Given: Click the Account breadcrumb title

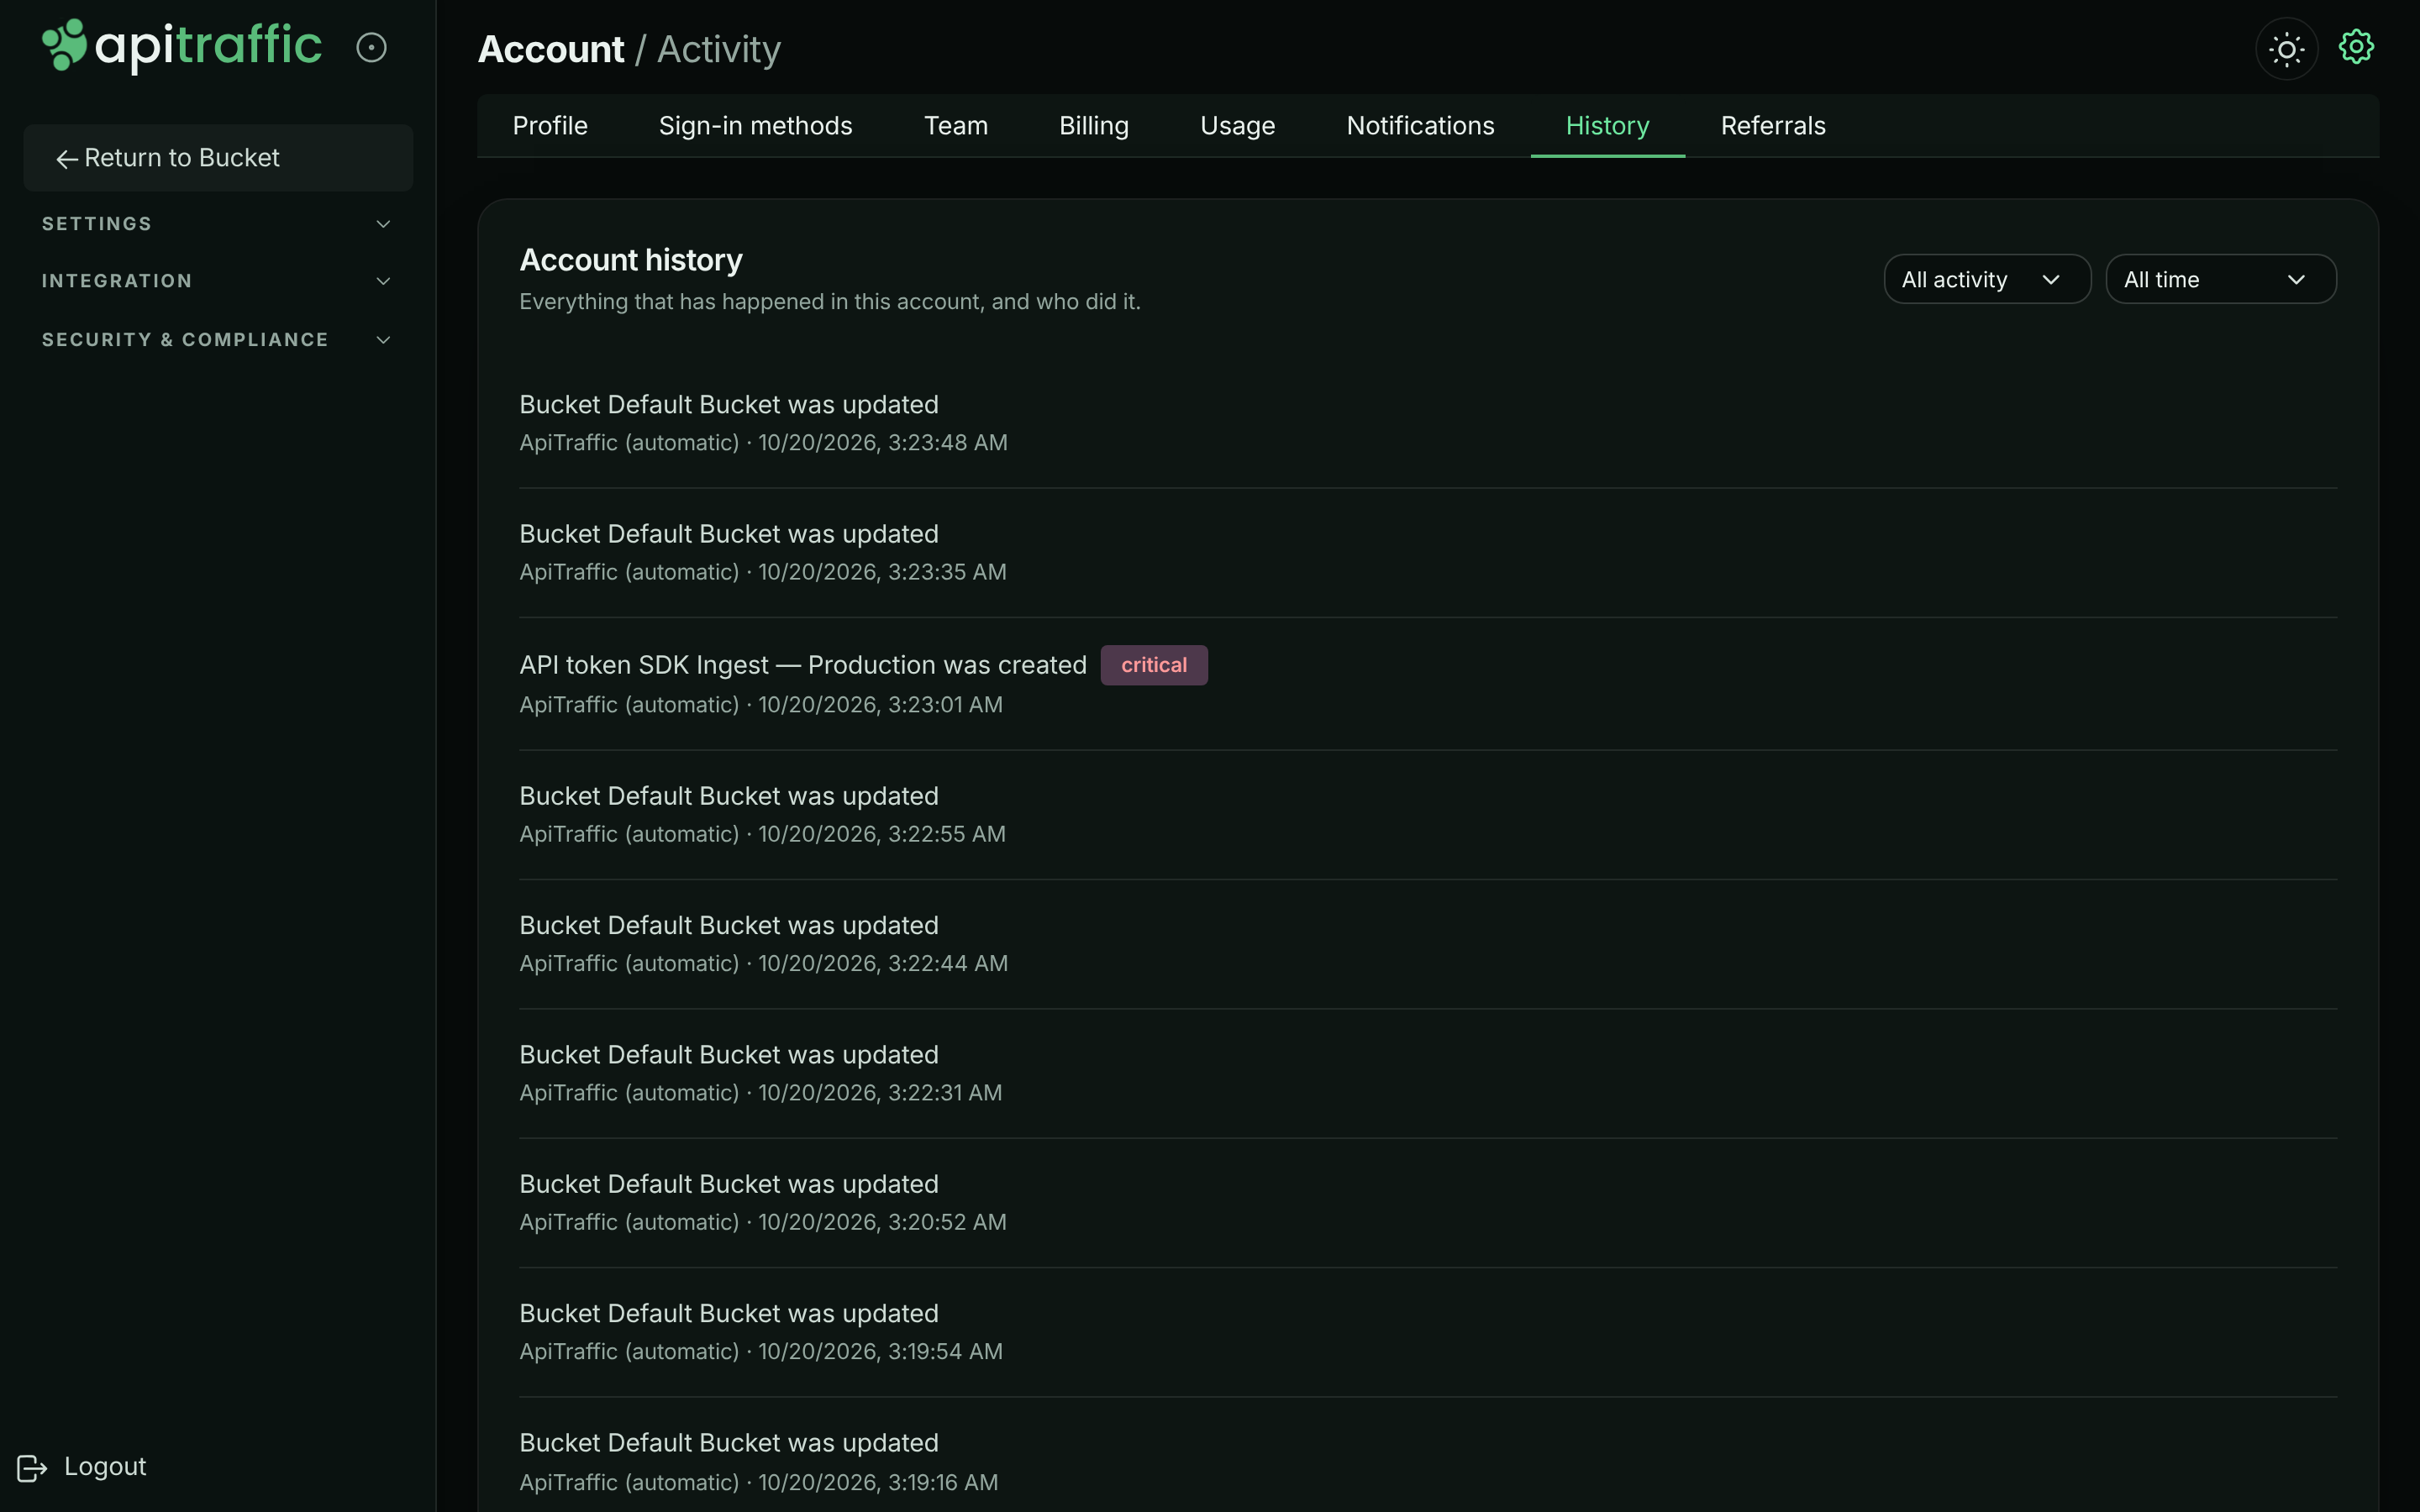Looking at the screenshot, I should point(551,49).
